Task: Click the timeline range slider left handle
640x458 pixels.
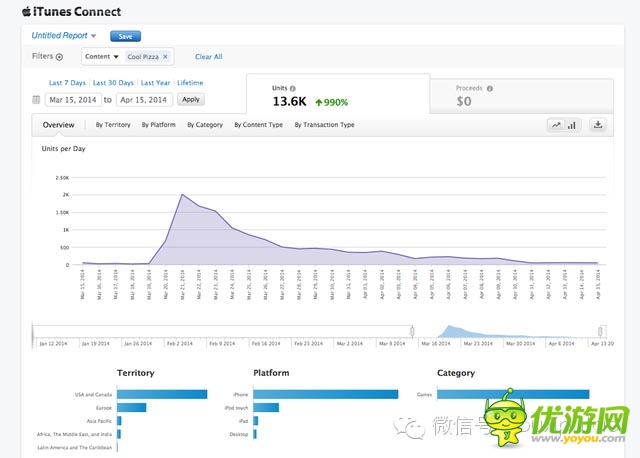Action: tap(412, 330)
